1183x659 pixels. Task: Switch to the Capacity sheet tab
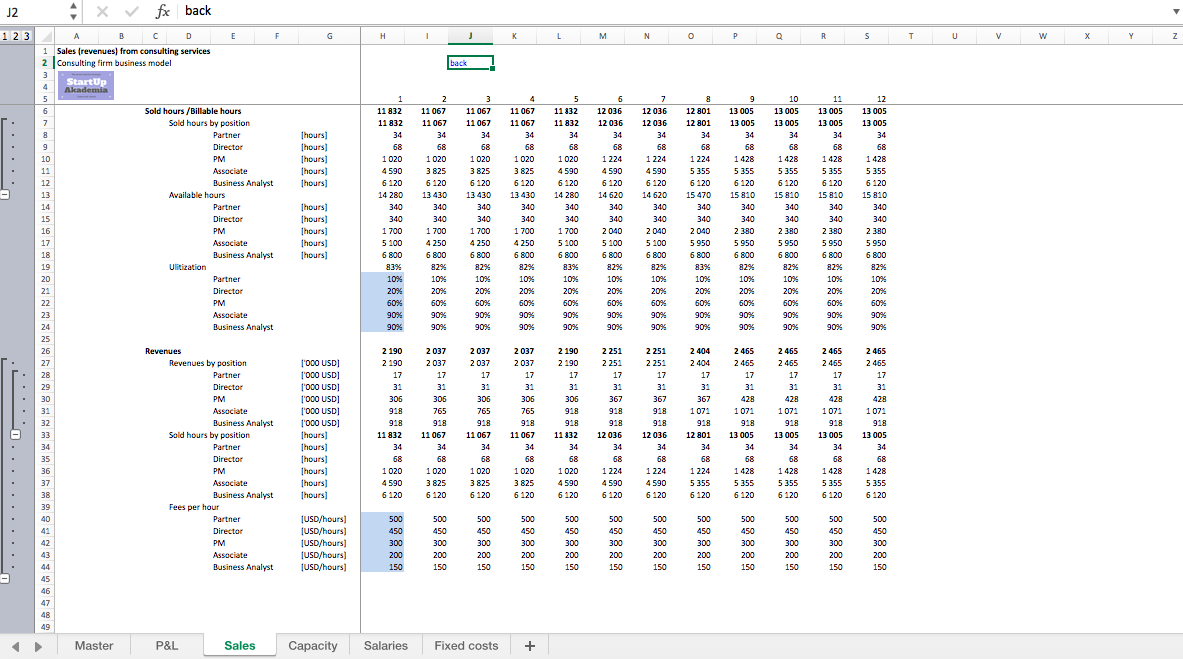312,645
